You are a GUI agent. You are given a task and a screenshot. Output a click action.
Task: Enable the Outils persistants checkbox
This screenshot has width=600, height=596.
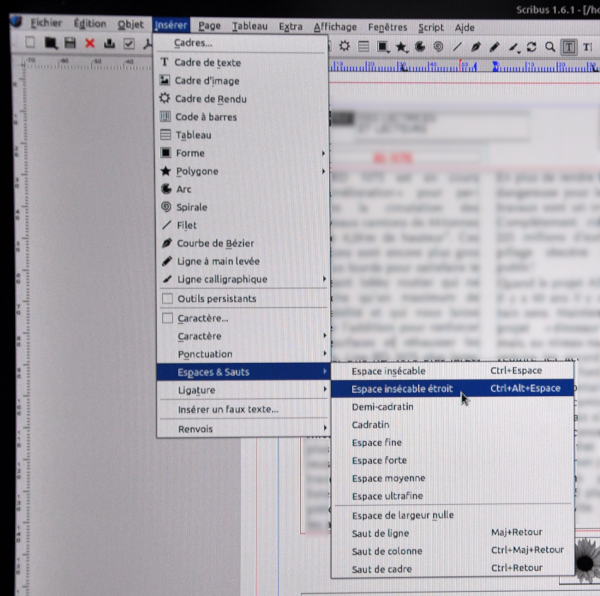tap(167, 298)
